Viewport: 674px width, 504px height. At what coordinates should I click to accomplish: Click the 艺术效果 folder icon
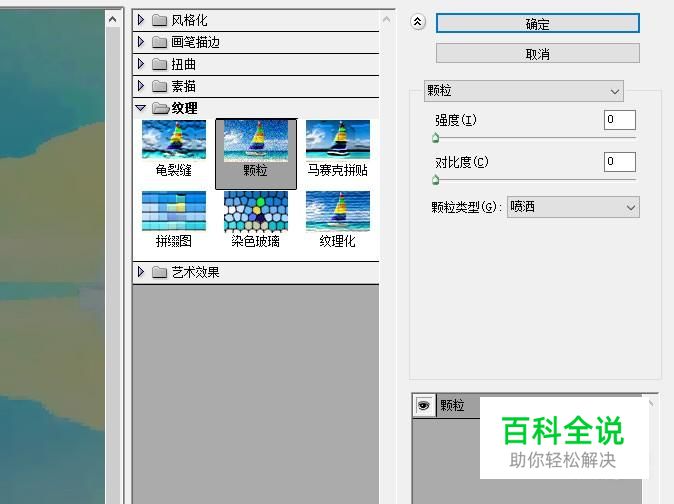(x=159, y=272)
